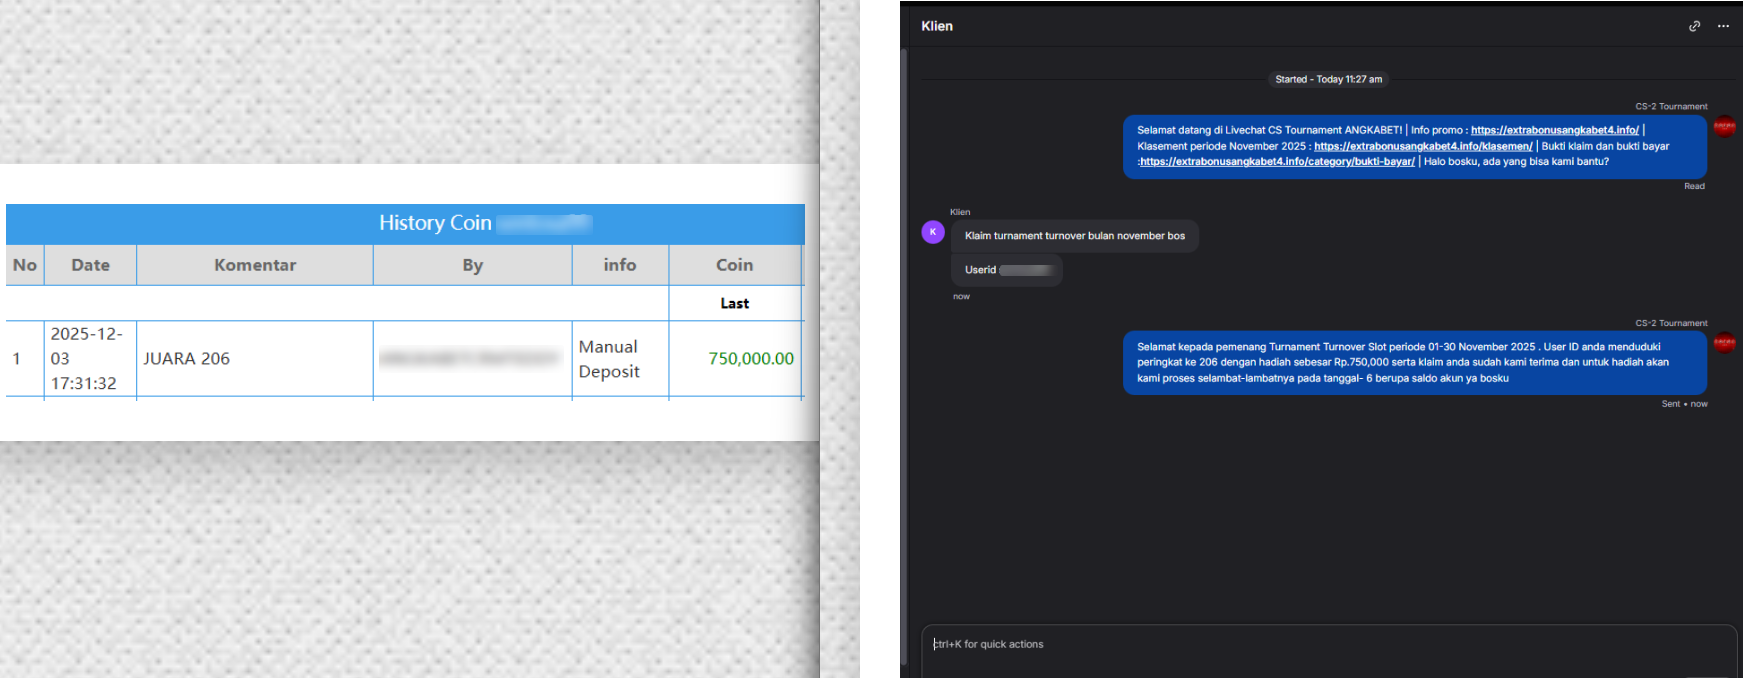Click the 750,000.00 coin amount
This screenshot has width=1743, height=678.
(x=750, y=358)
